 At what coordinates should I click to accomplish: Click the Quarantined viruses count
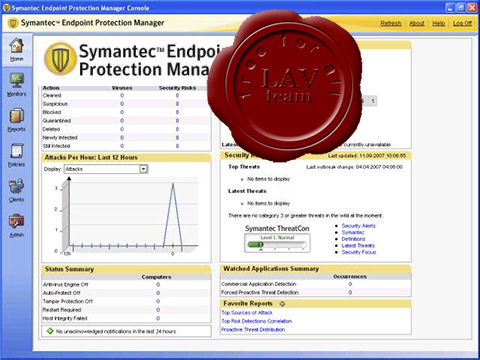122,121
